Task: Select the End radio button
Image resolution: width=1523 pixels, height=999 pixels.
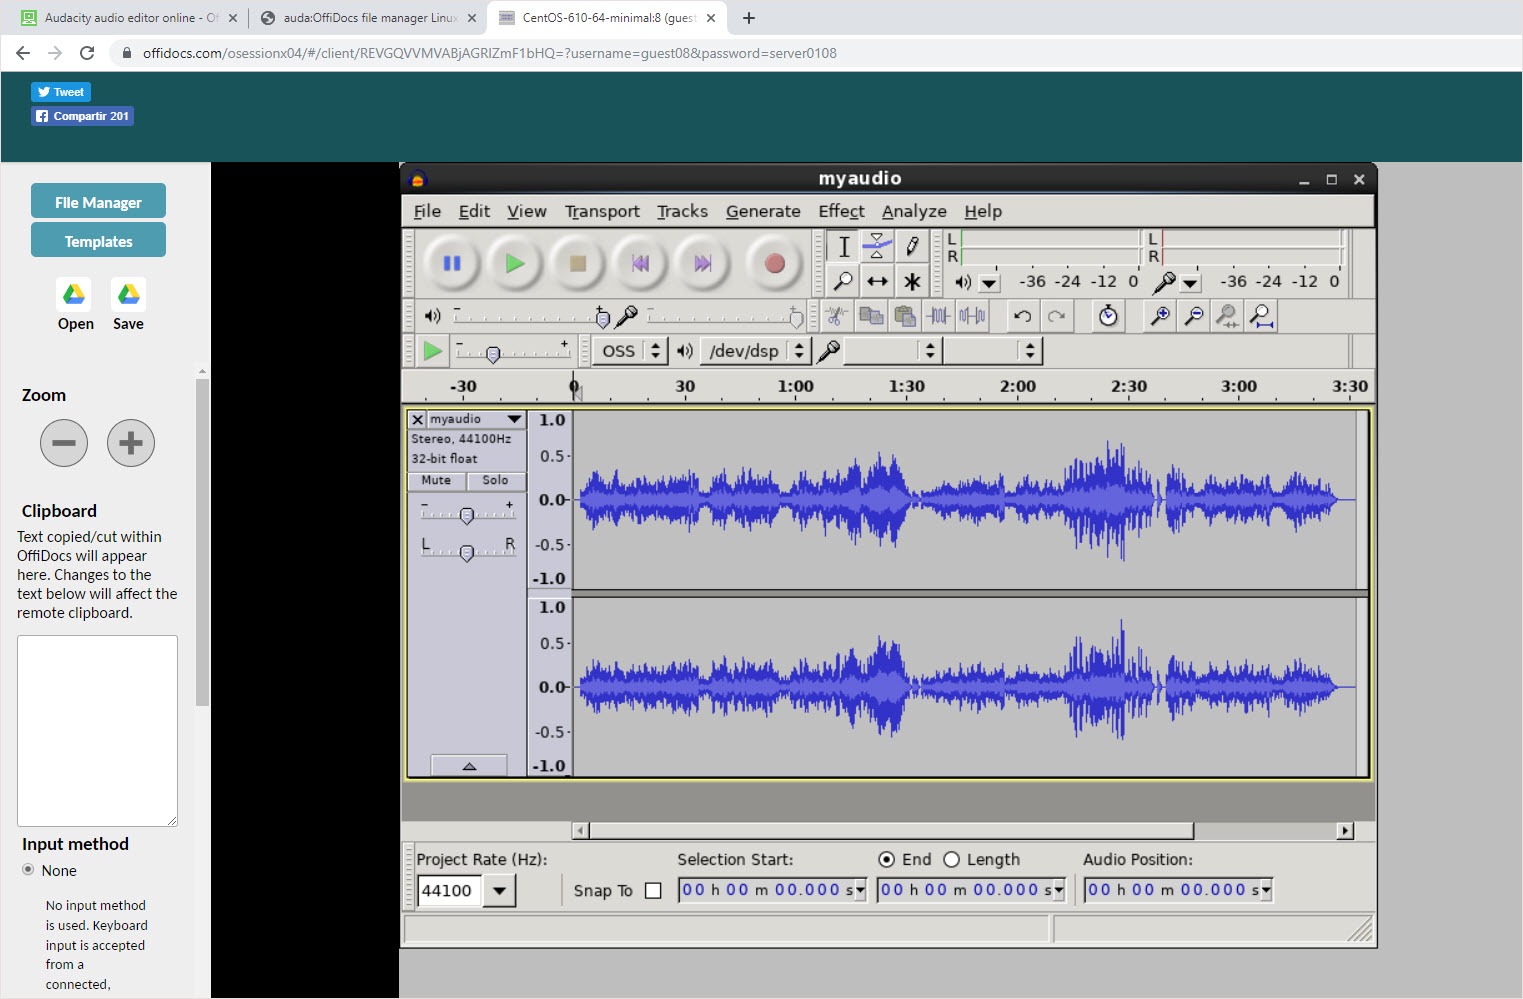Action: 886,860
